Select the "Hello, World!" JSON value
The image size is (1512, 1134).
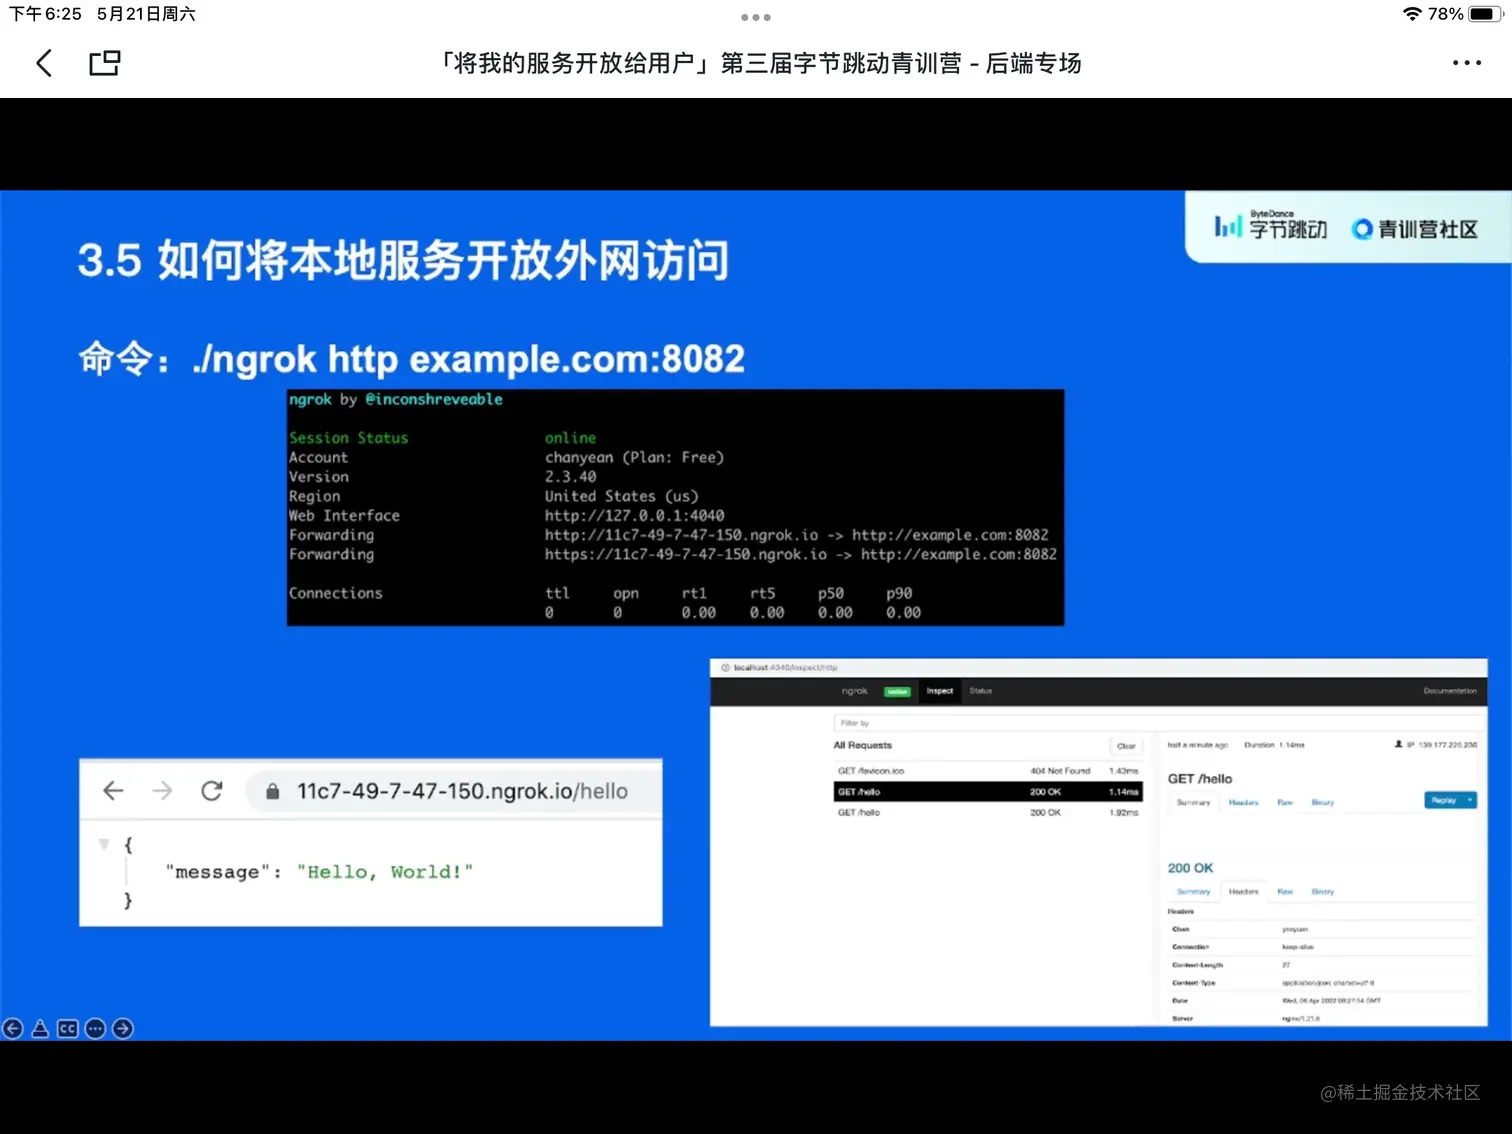[385, 872]
